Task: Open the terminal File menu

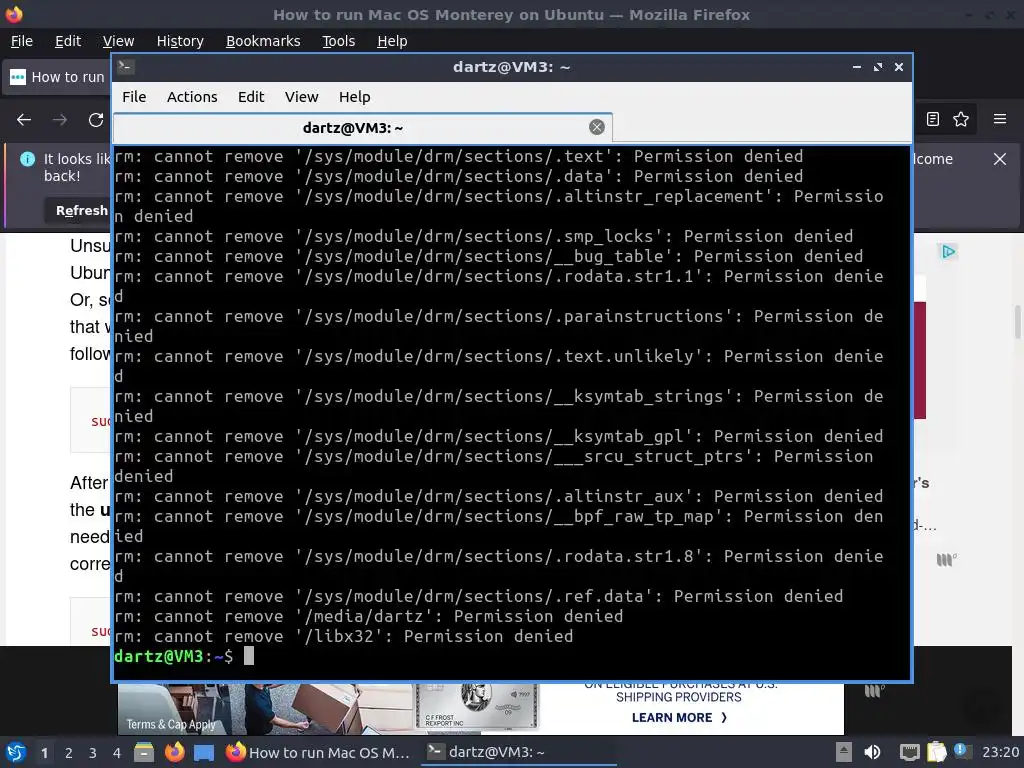Action: (134, 97)
